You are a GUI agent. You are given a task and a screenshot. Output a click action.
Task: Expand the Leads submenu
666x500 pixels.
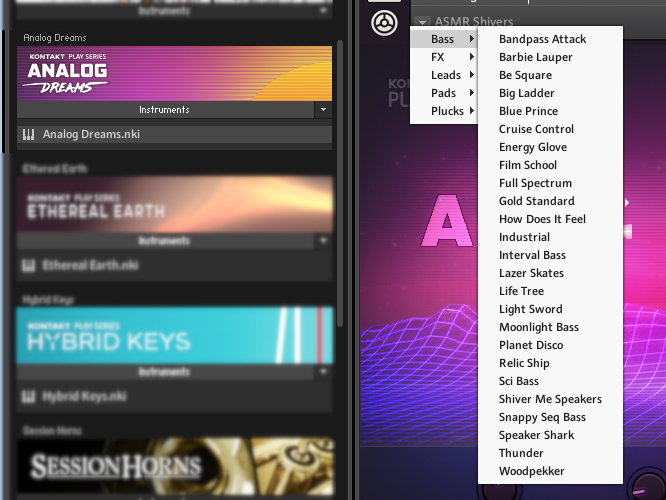[x=444, y=75]
